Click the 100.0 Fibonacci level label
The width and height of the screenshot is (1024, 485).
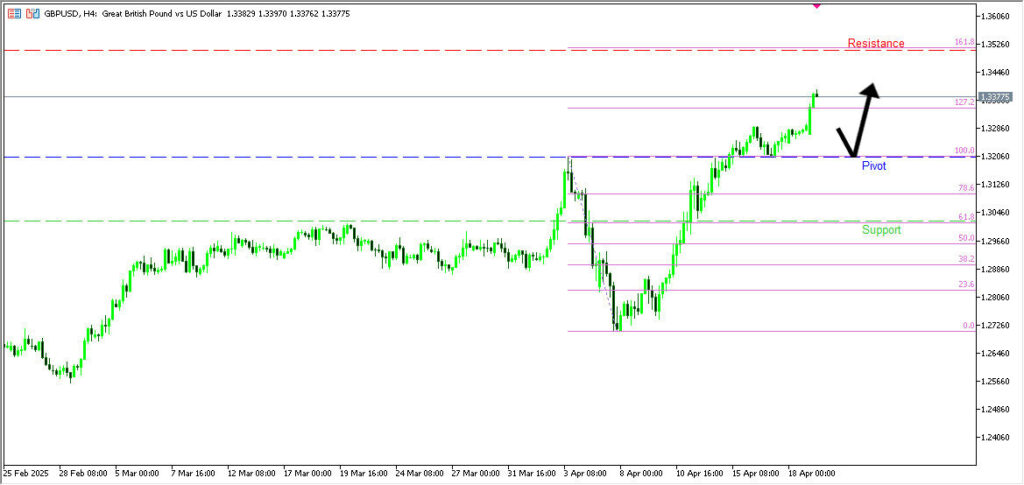(964, 151)
